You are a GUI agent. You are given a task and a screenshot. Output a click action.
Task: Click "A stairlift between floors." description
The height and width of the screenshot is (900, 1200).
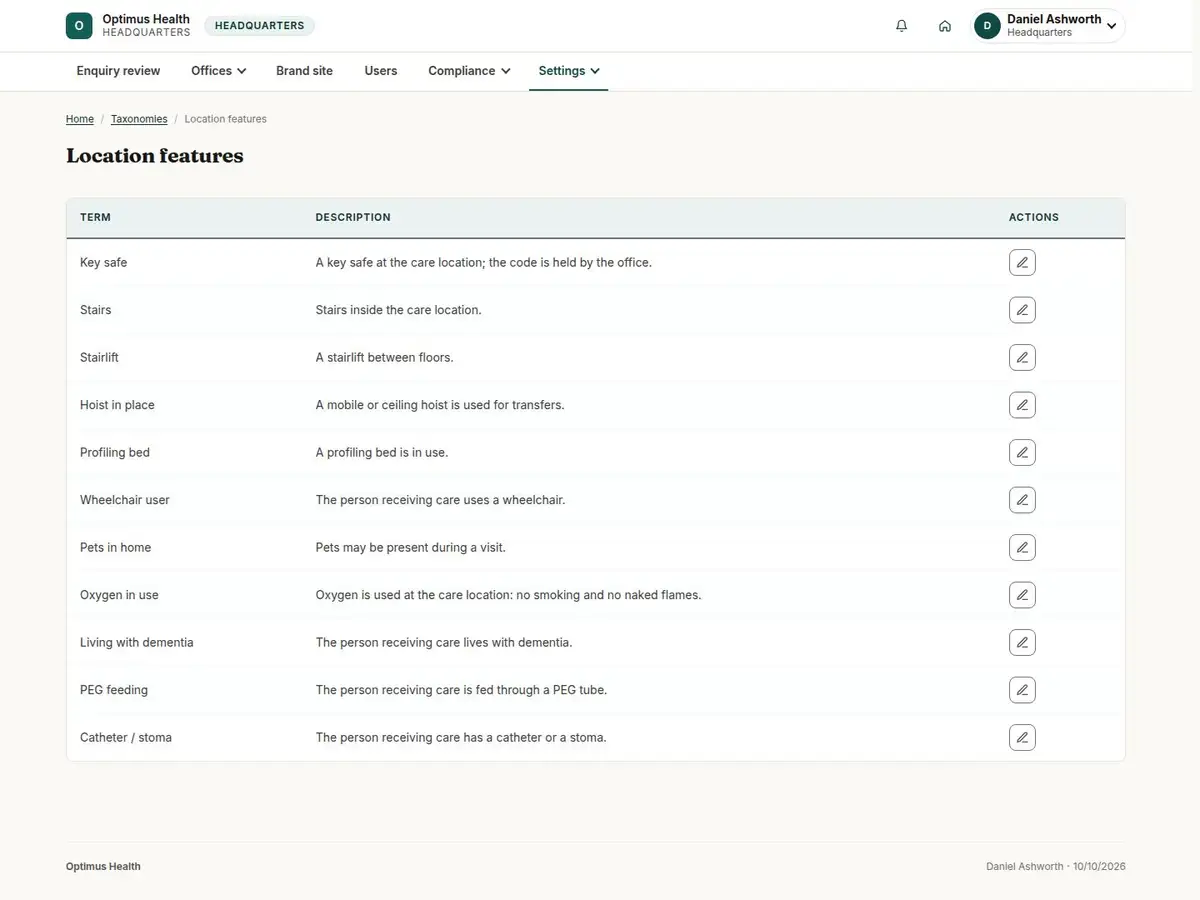pyautogui.click(x=385, y=358)
